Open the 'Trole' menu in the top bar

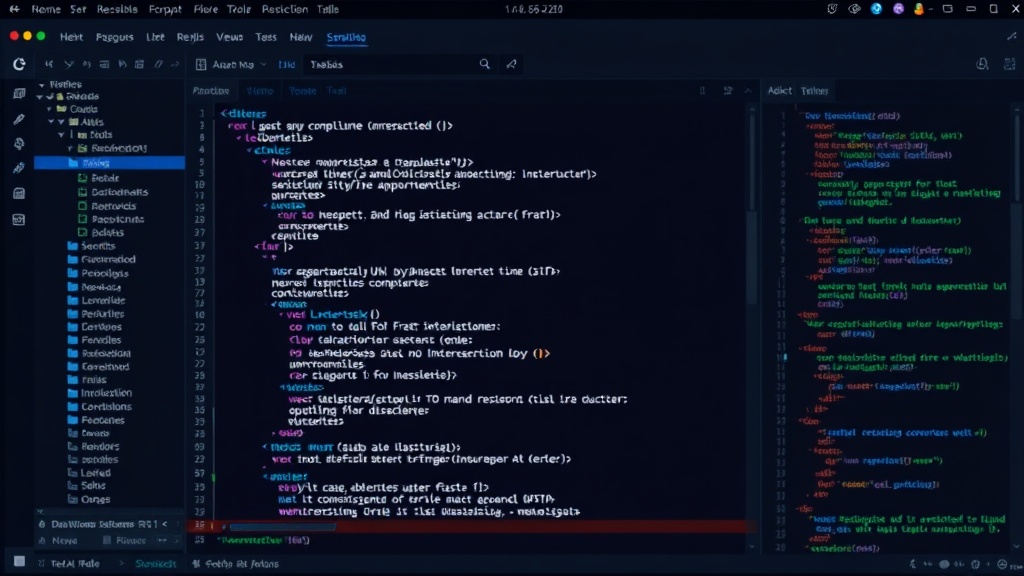239,9
